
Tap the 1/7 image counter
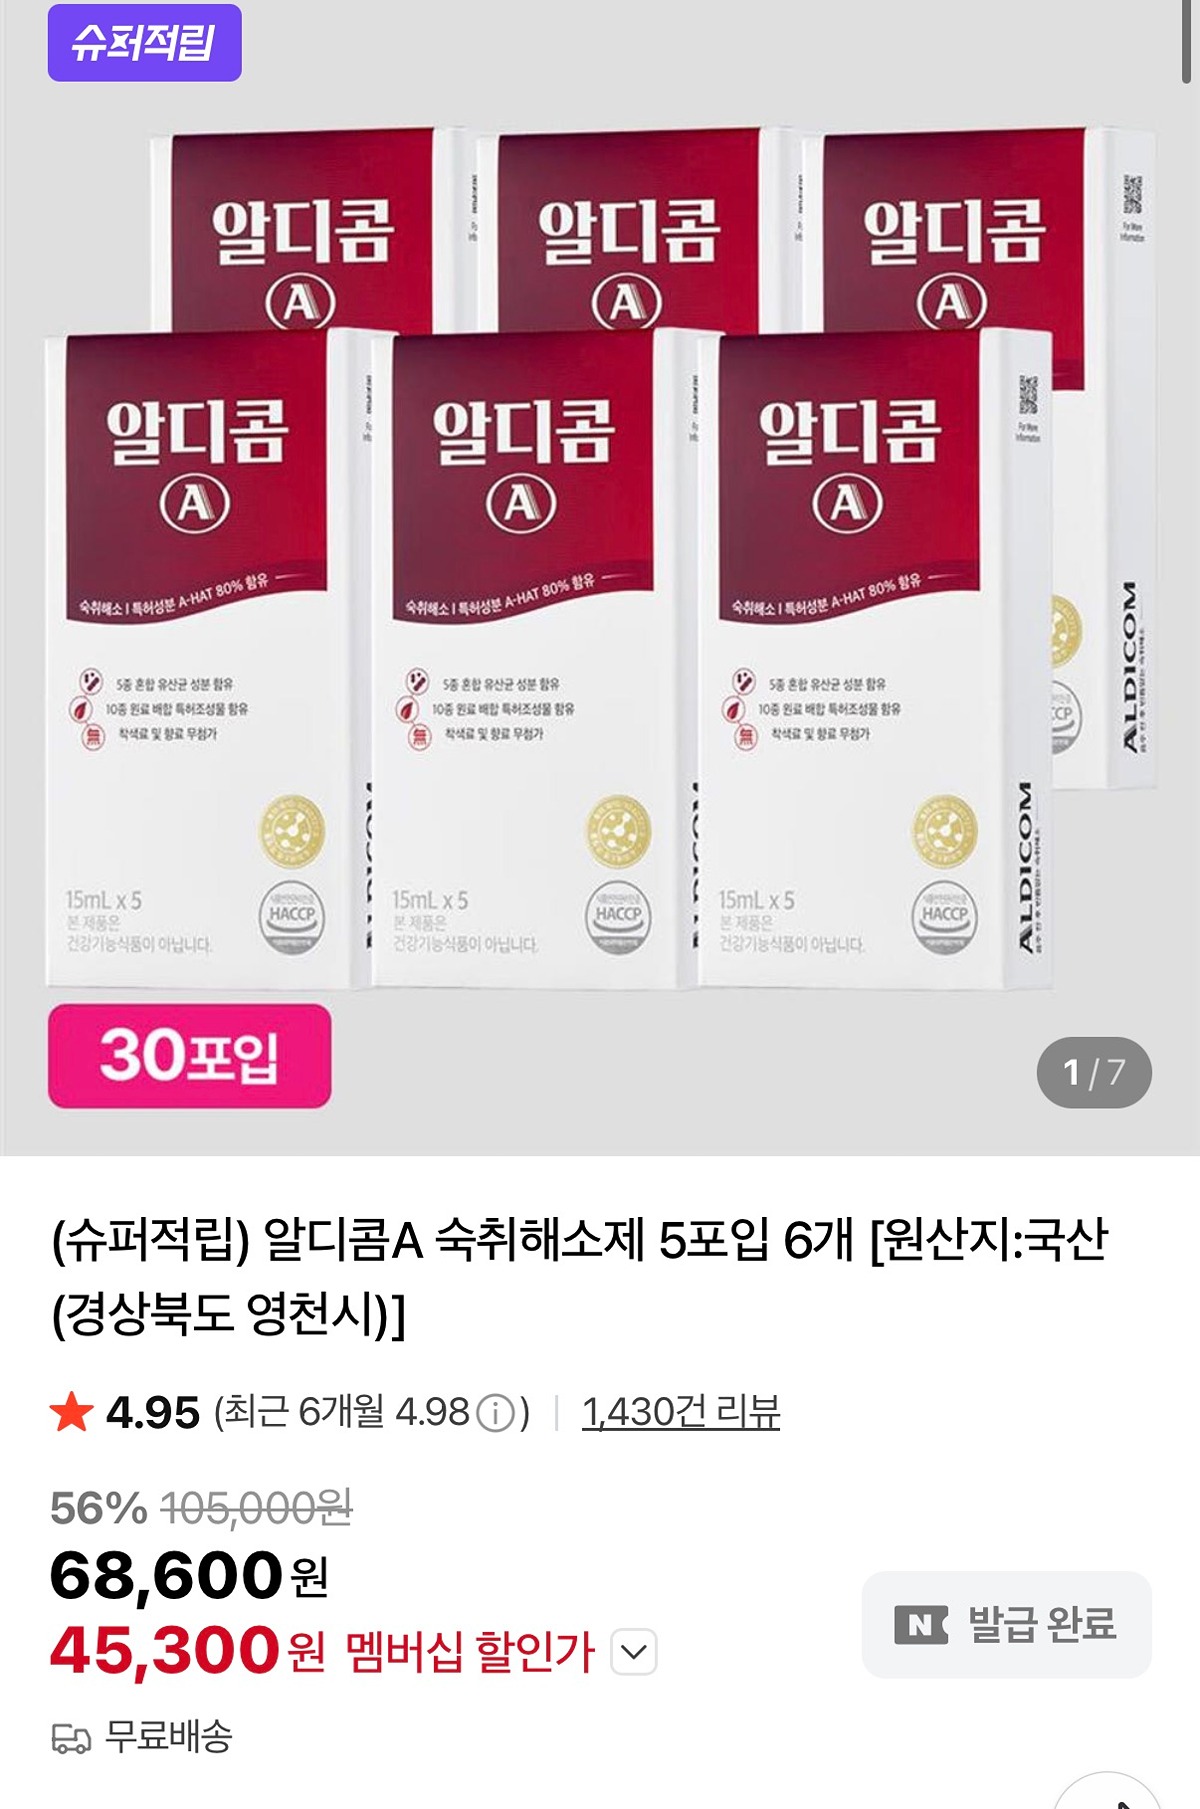coord(1094,1073)
